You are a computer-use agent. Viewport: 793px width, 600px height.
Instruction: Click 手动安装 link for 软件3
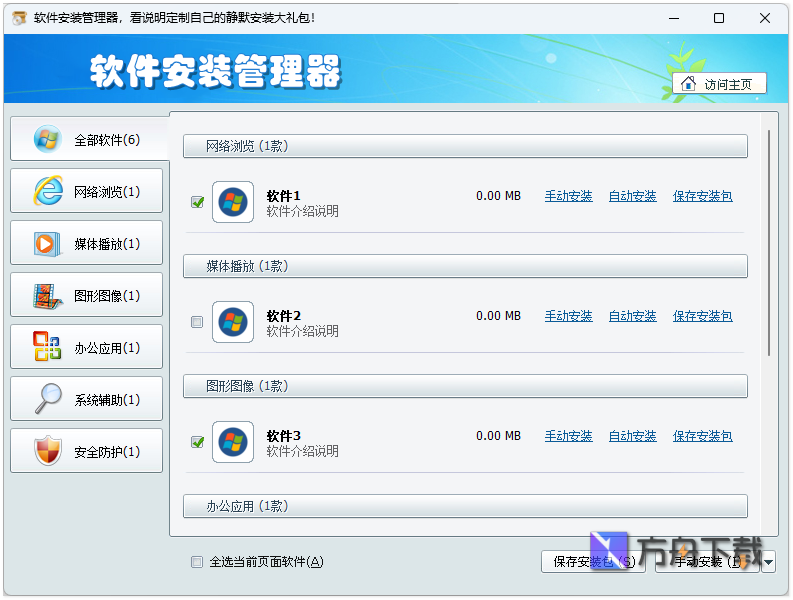pyautogui.click(x=568, y=436)
